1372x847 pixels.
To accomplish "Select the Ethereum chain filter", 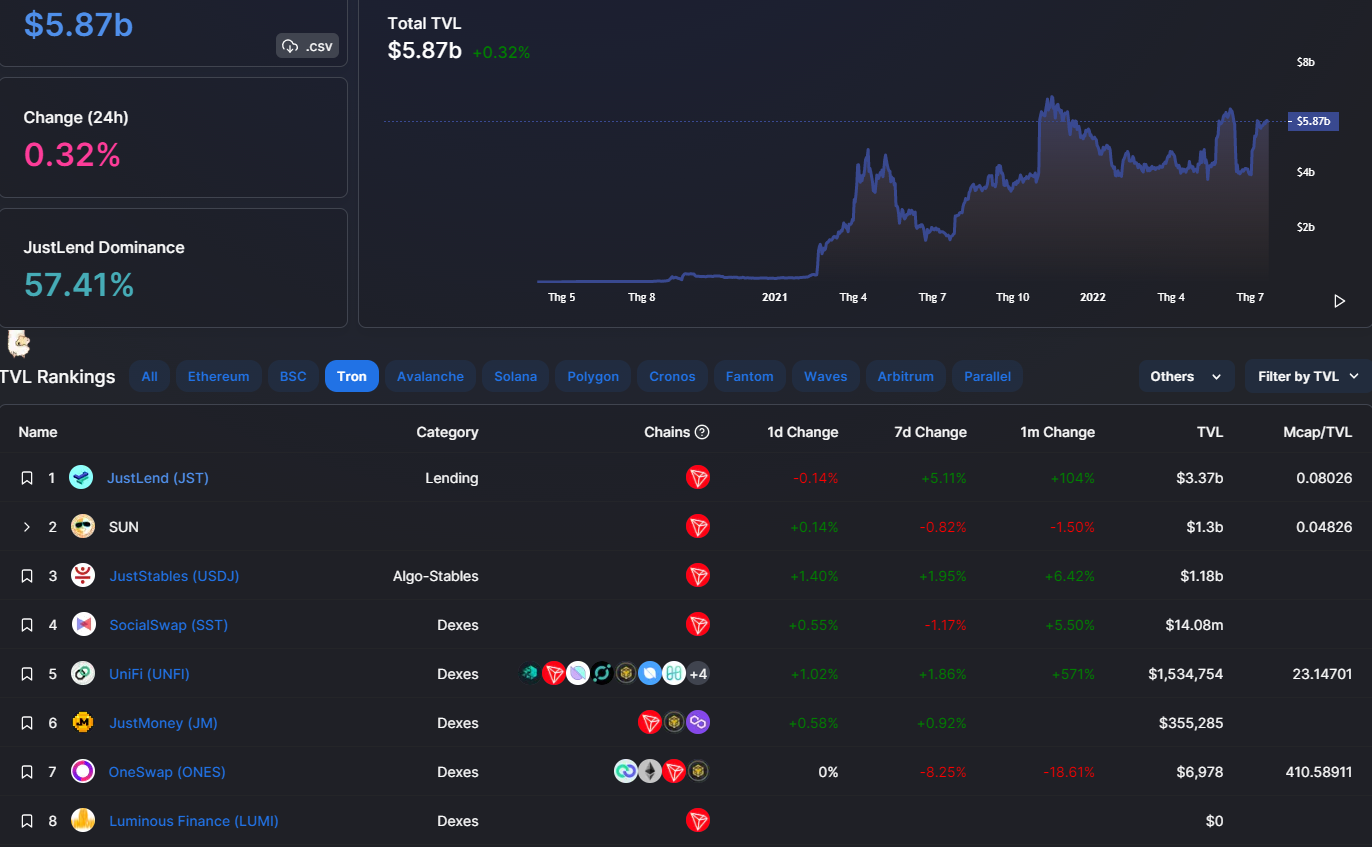I will [219, 376].
